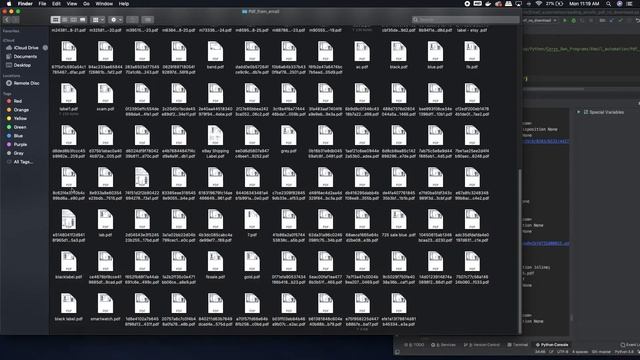Open the Apple menu

click(x=9, y=4)
